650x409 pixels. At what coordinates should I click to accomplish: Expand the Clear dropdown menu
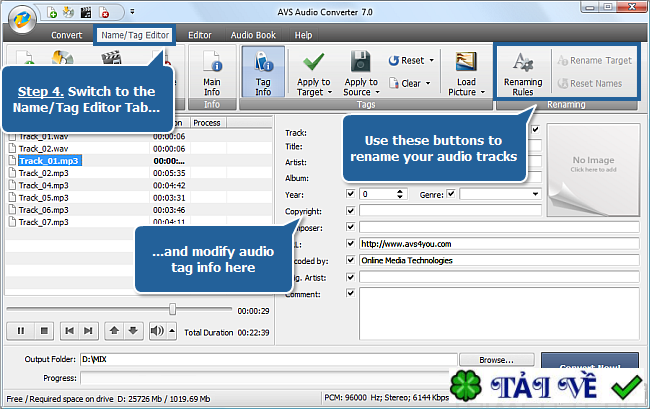430,83
